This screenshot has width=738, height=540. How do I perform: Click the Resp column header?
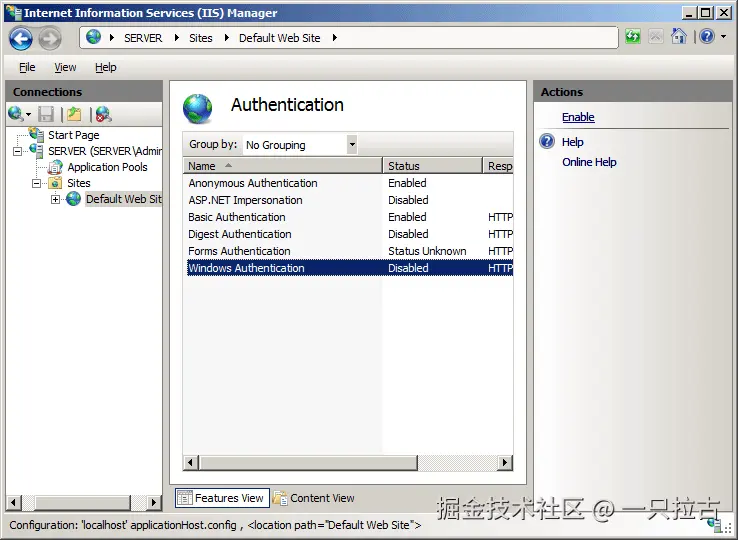498,166
